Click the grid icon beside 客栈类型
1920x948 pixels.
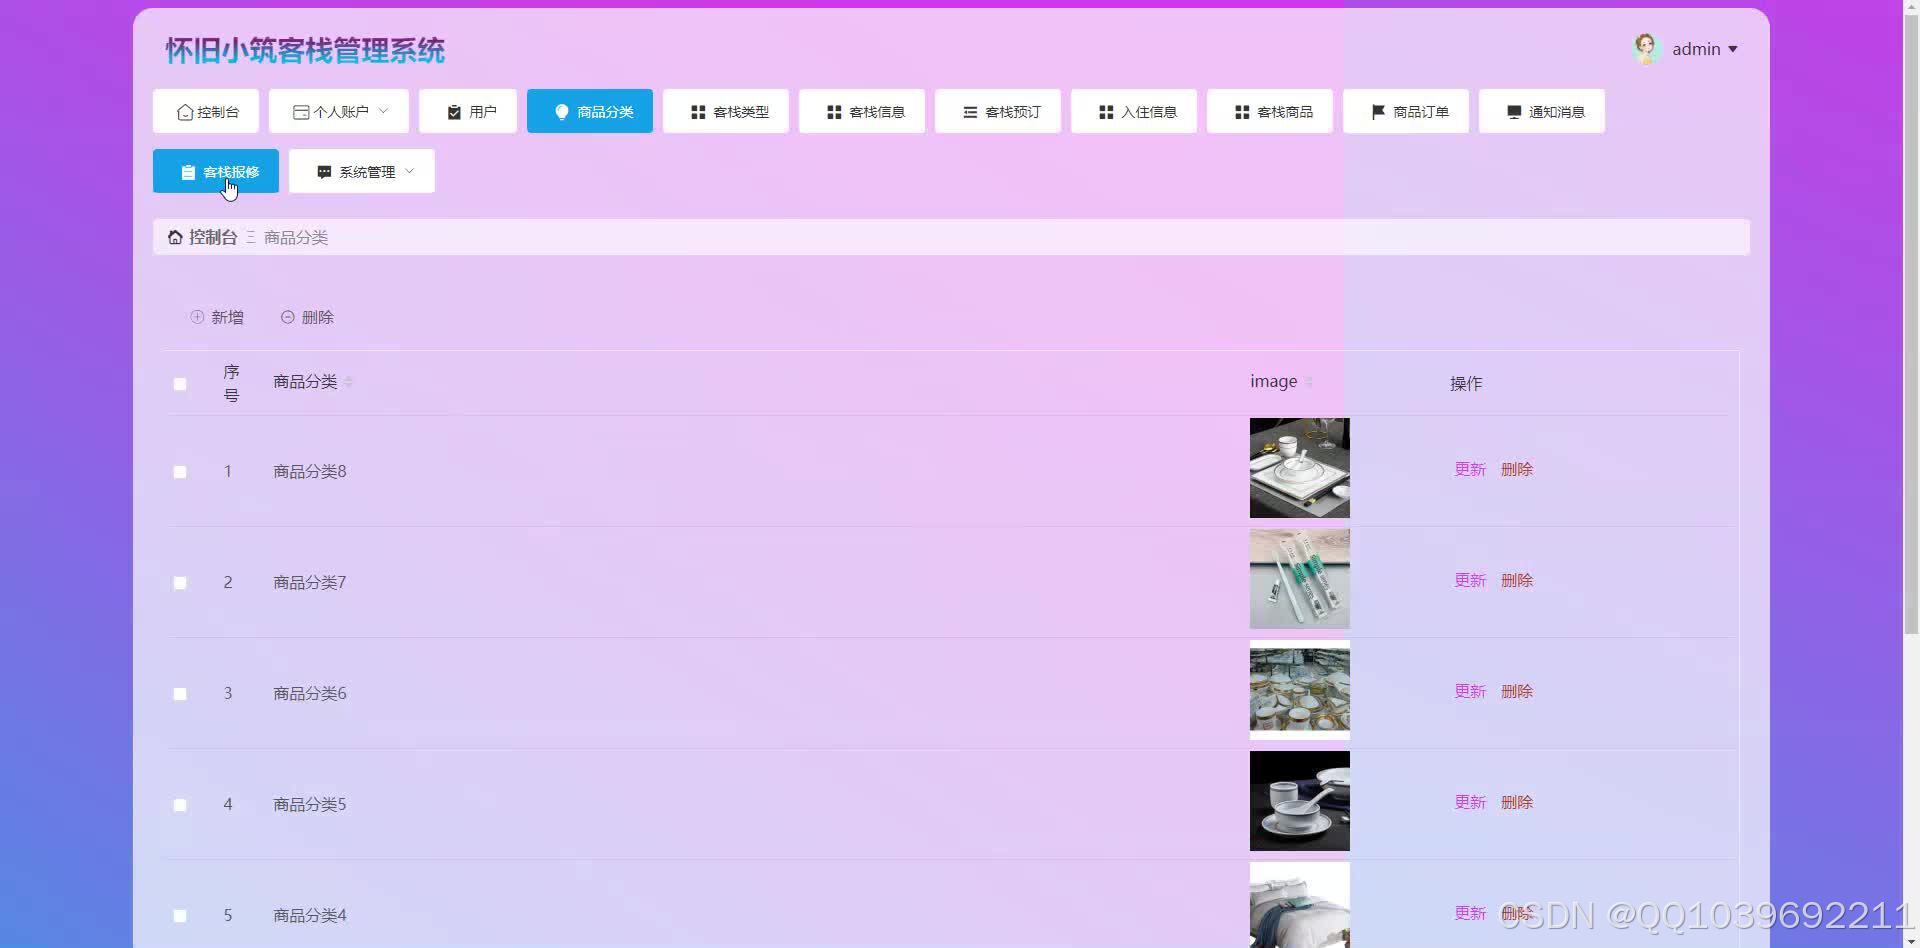tap(698, 112)
